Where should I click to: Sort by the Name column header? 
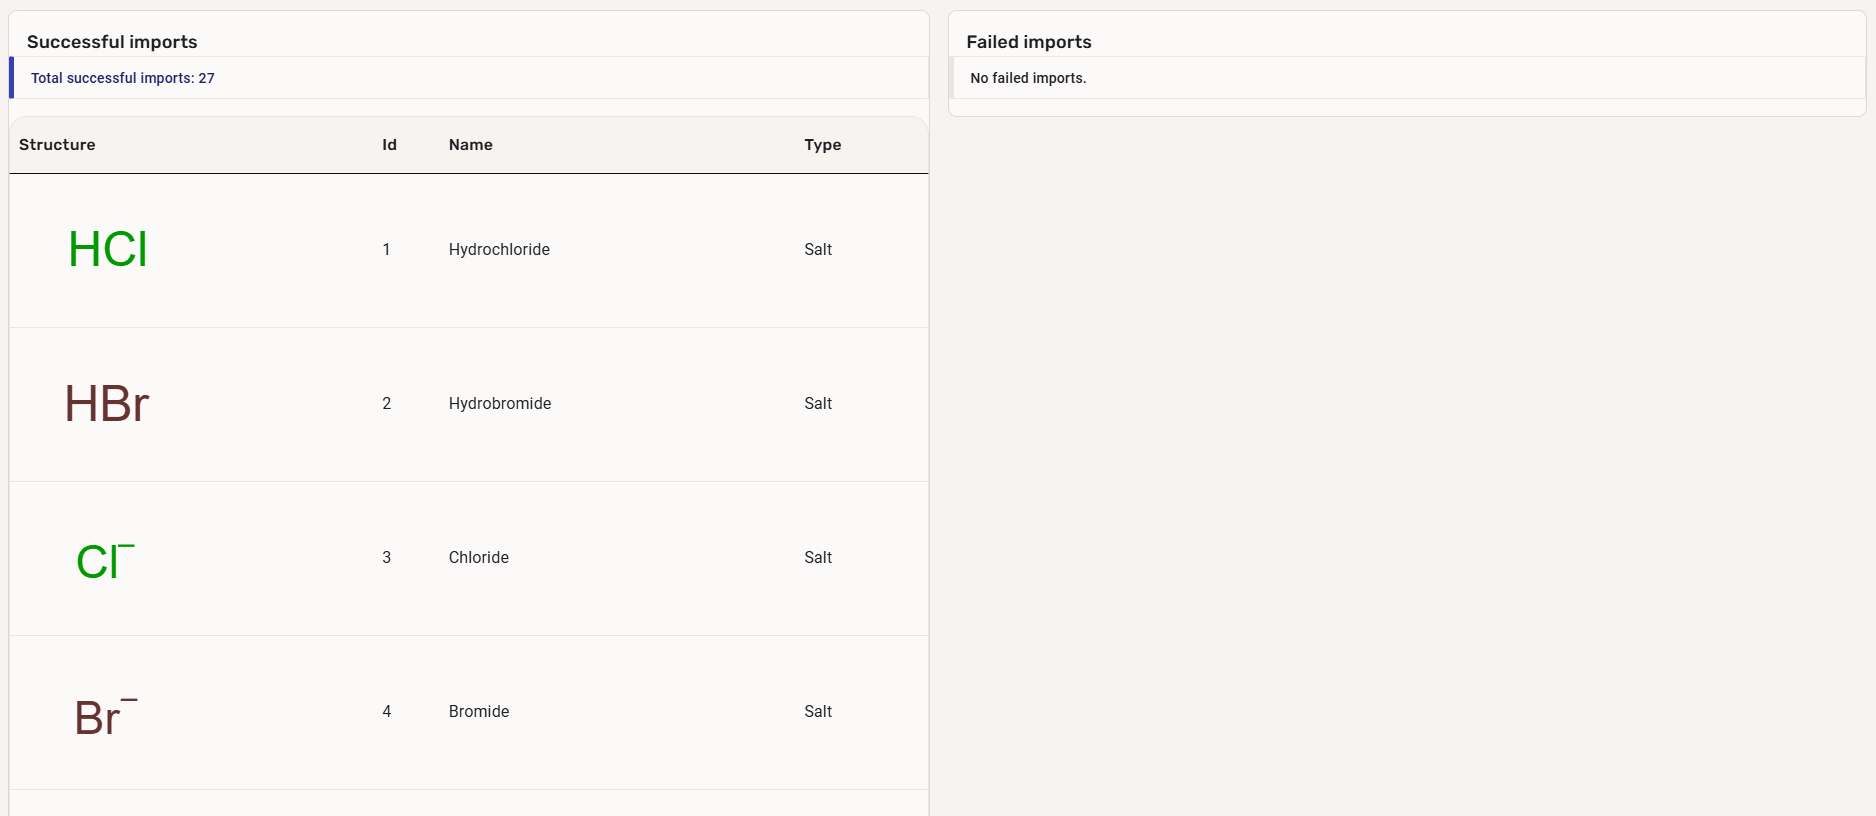pyautogui.click(x=470, y=145)
